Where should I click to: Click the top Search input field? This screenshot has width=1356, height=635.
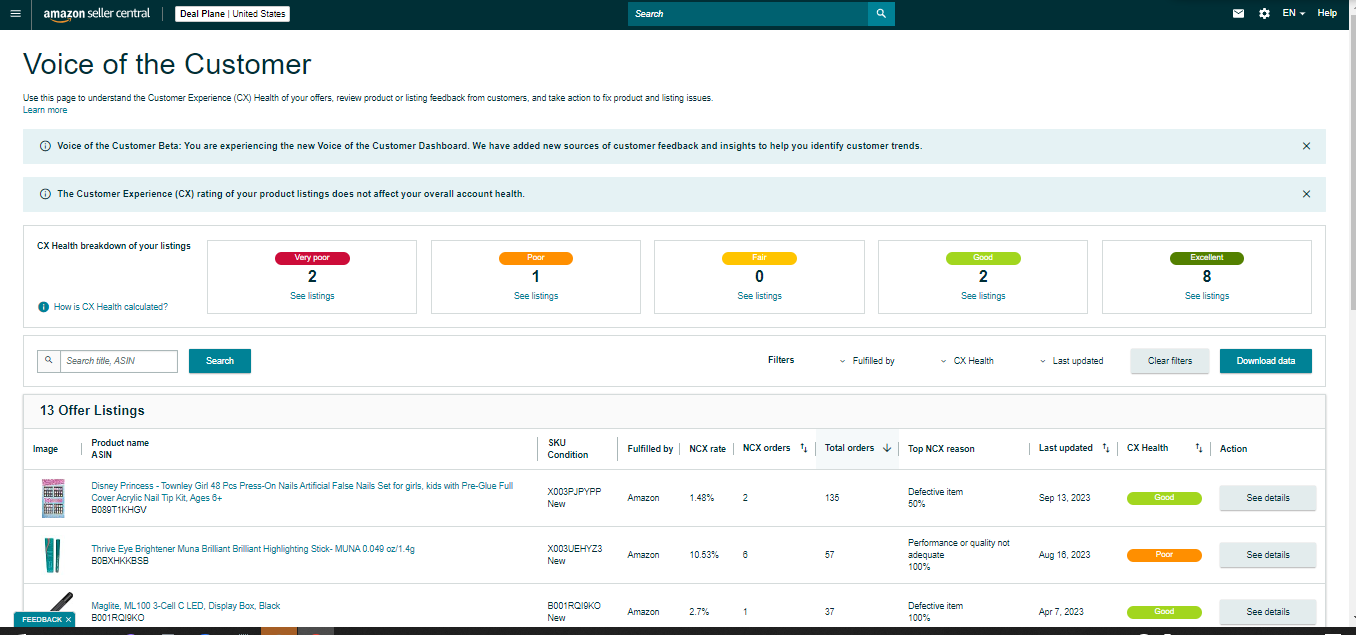click(x=748, y=14)
